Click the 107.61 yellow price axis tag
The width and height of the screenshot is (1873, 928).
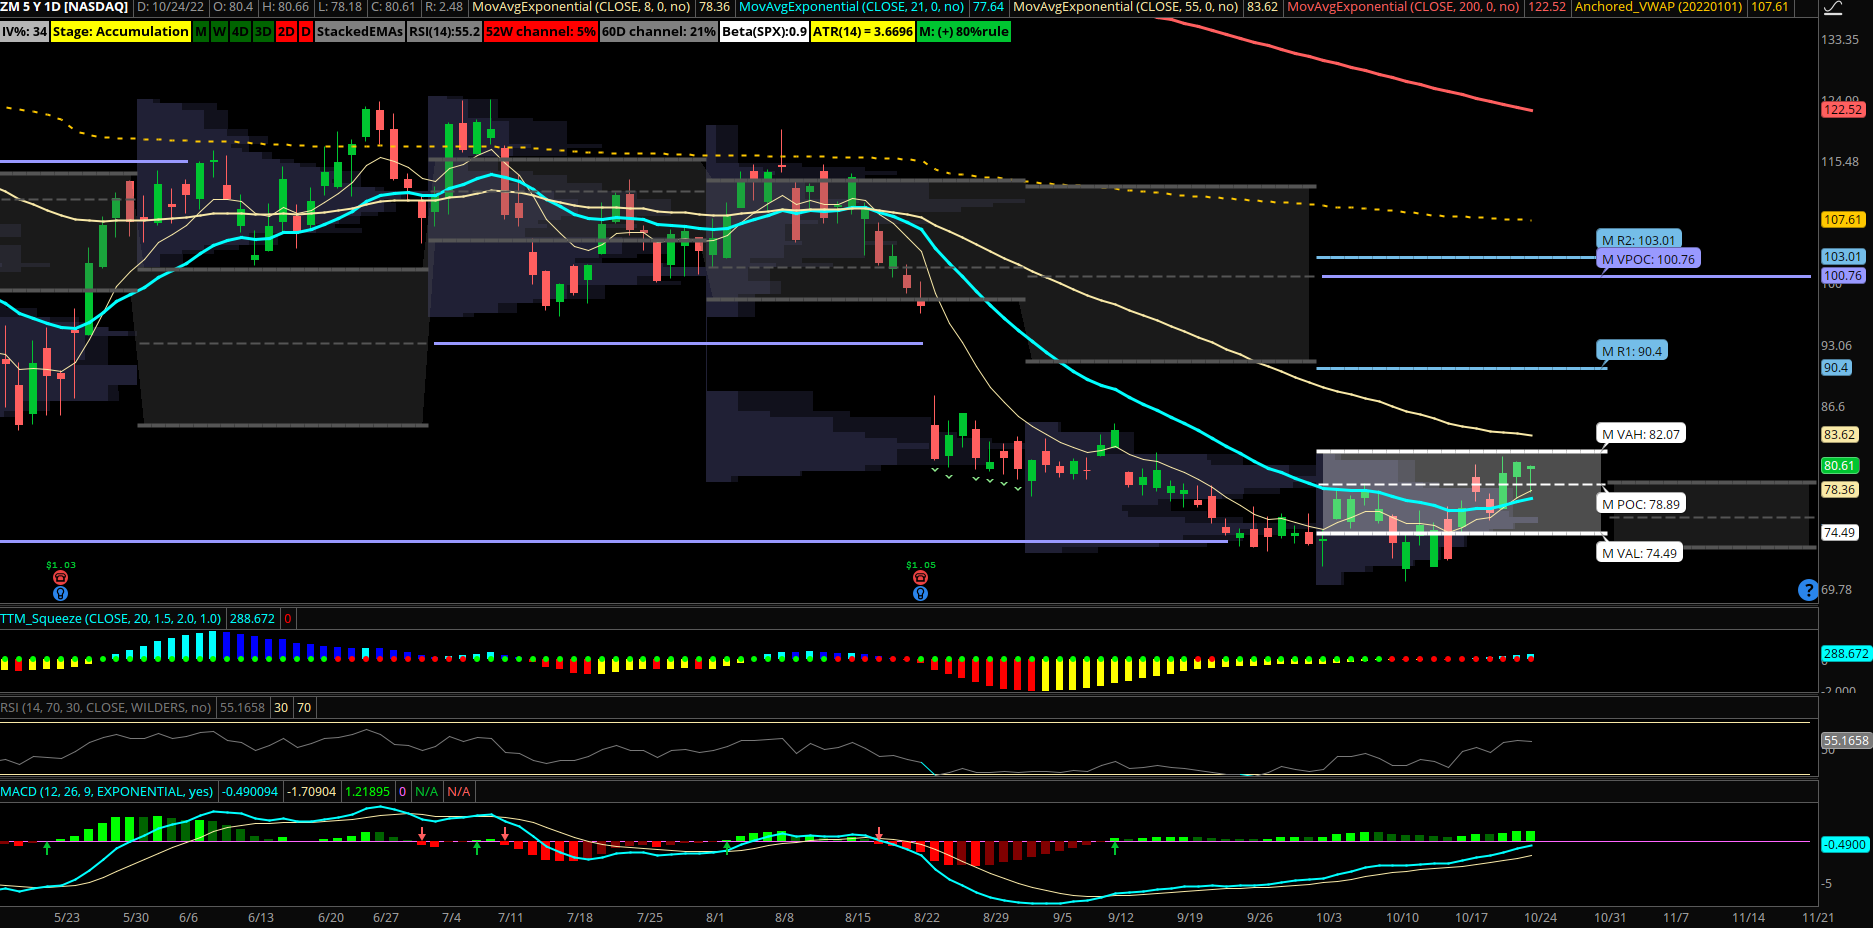click(x=1842, y=220)
